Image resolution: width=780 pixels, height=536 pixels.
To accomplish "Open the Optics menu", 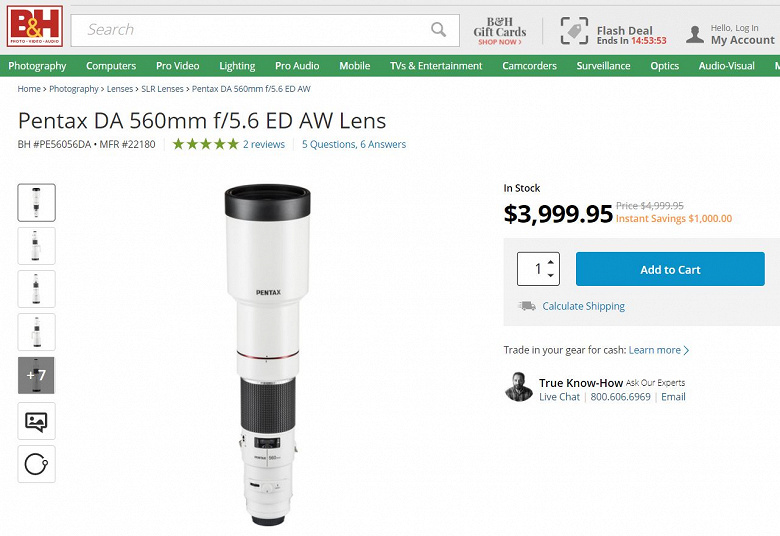I will (664, 66).
